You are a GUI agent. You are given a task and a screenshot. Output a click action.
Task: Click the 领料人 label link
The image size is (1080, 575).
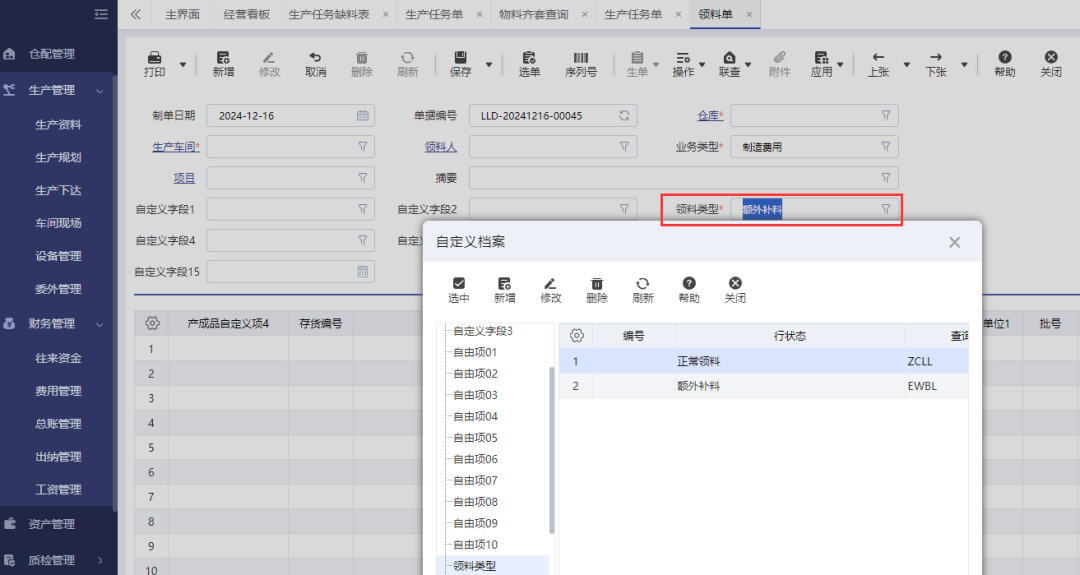click(441, 147)
